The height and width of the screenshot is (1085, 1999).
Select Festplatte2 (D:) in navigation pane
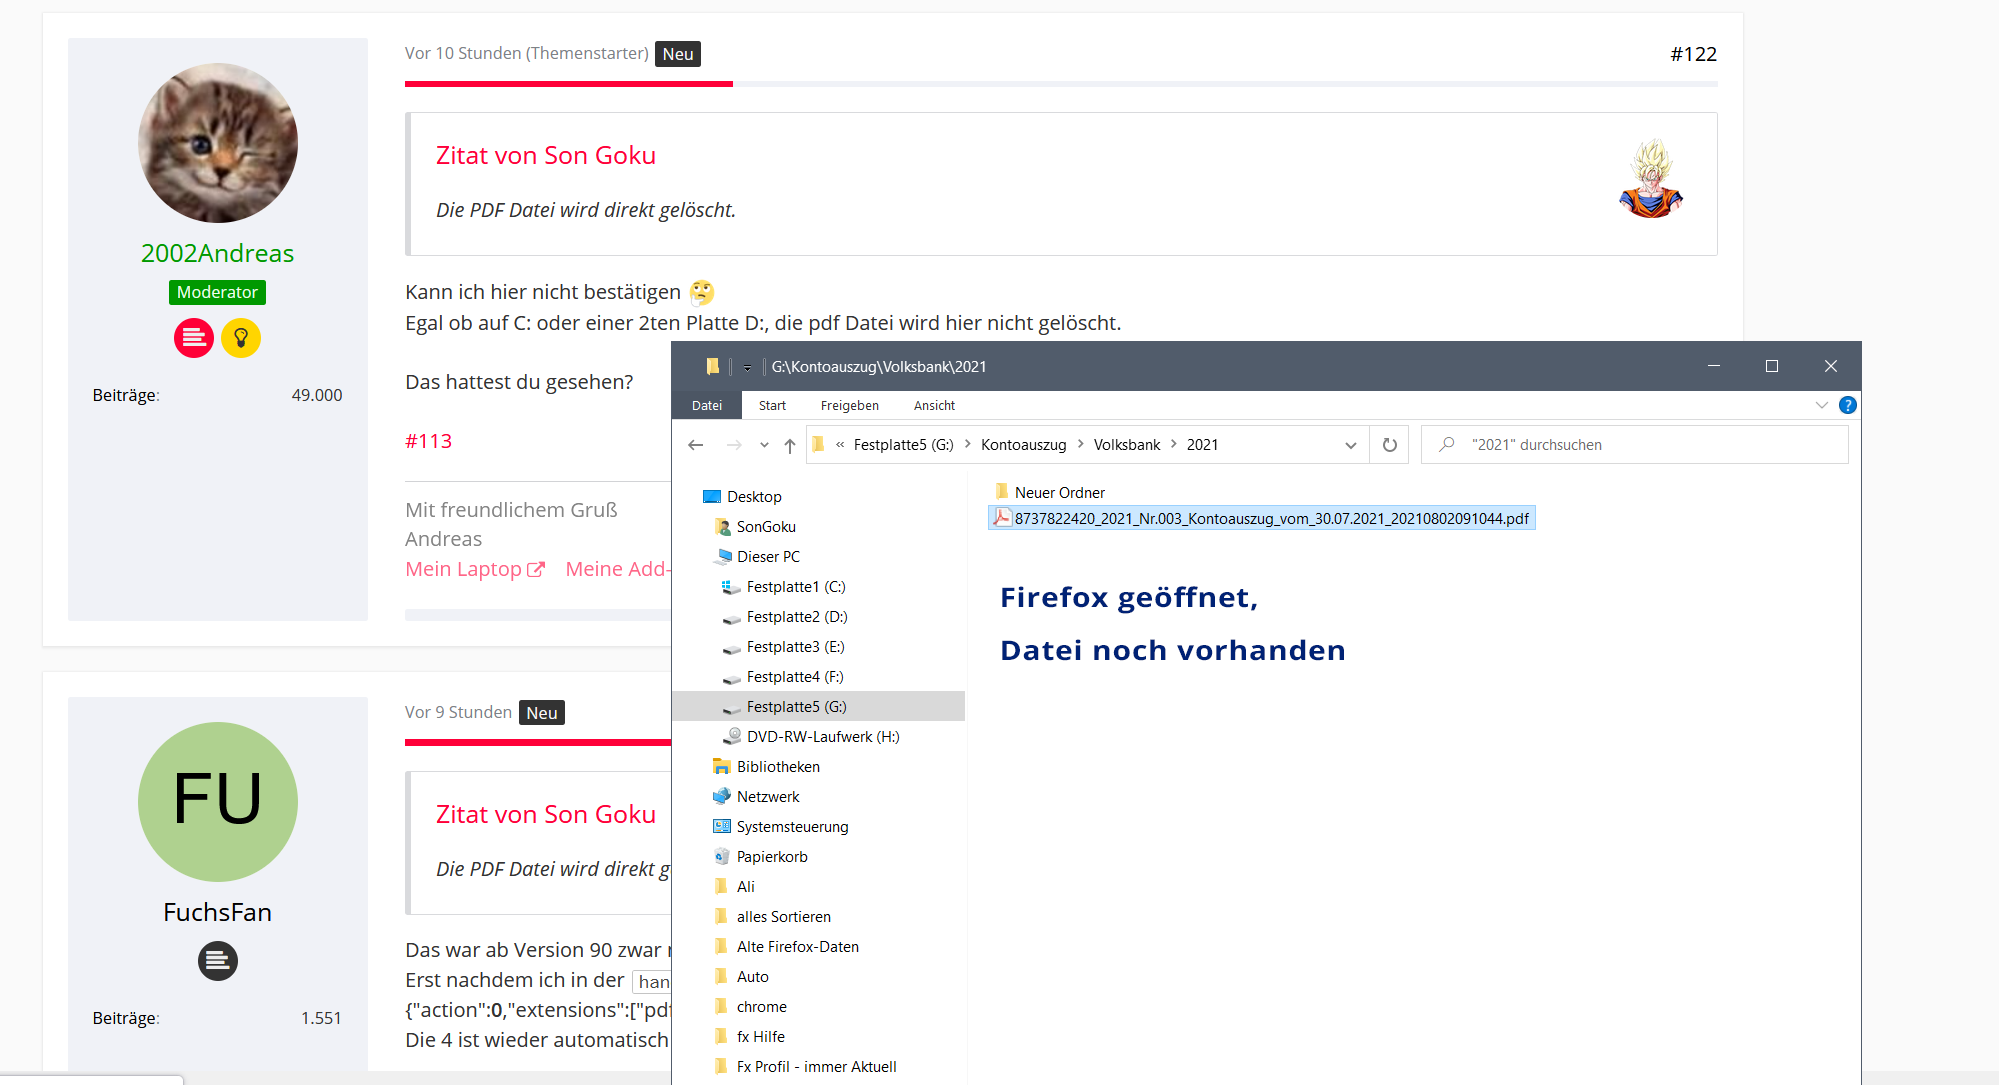tap(796, 617)
